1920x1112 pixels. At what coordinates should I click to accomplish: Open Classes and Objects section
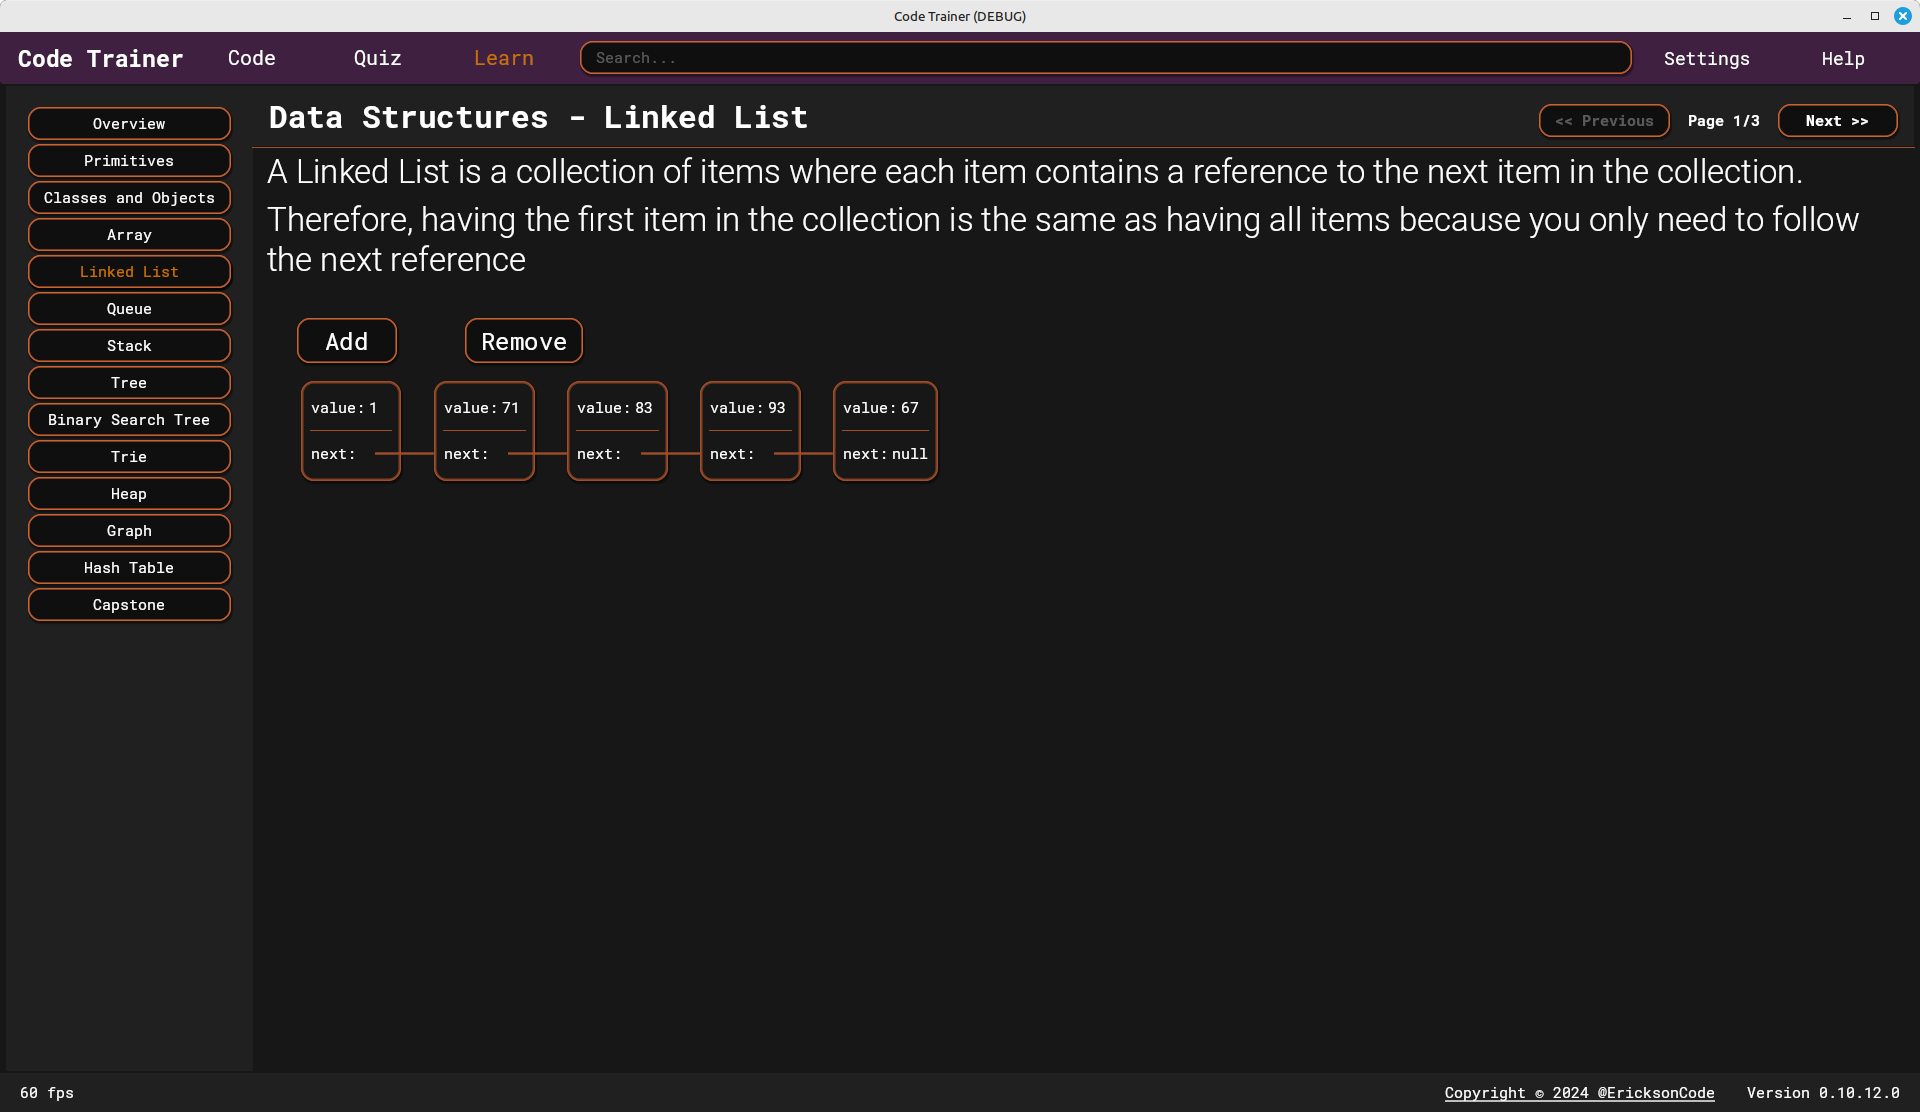click(x=128, y=197)
